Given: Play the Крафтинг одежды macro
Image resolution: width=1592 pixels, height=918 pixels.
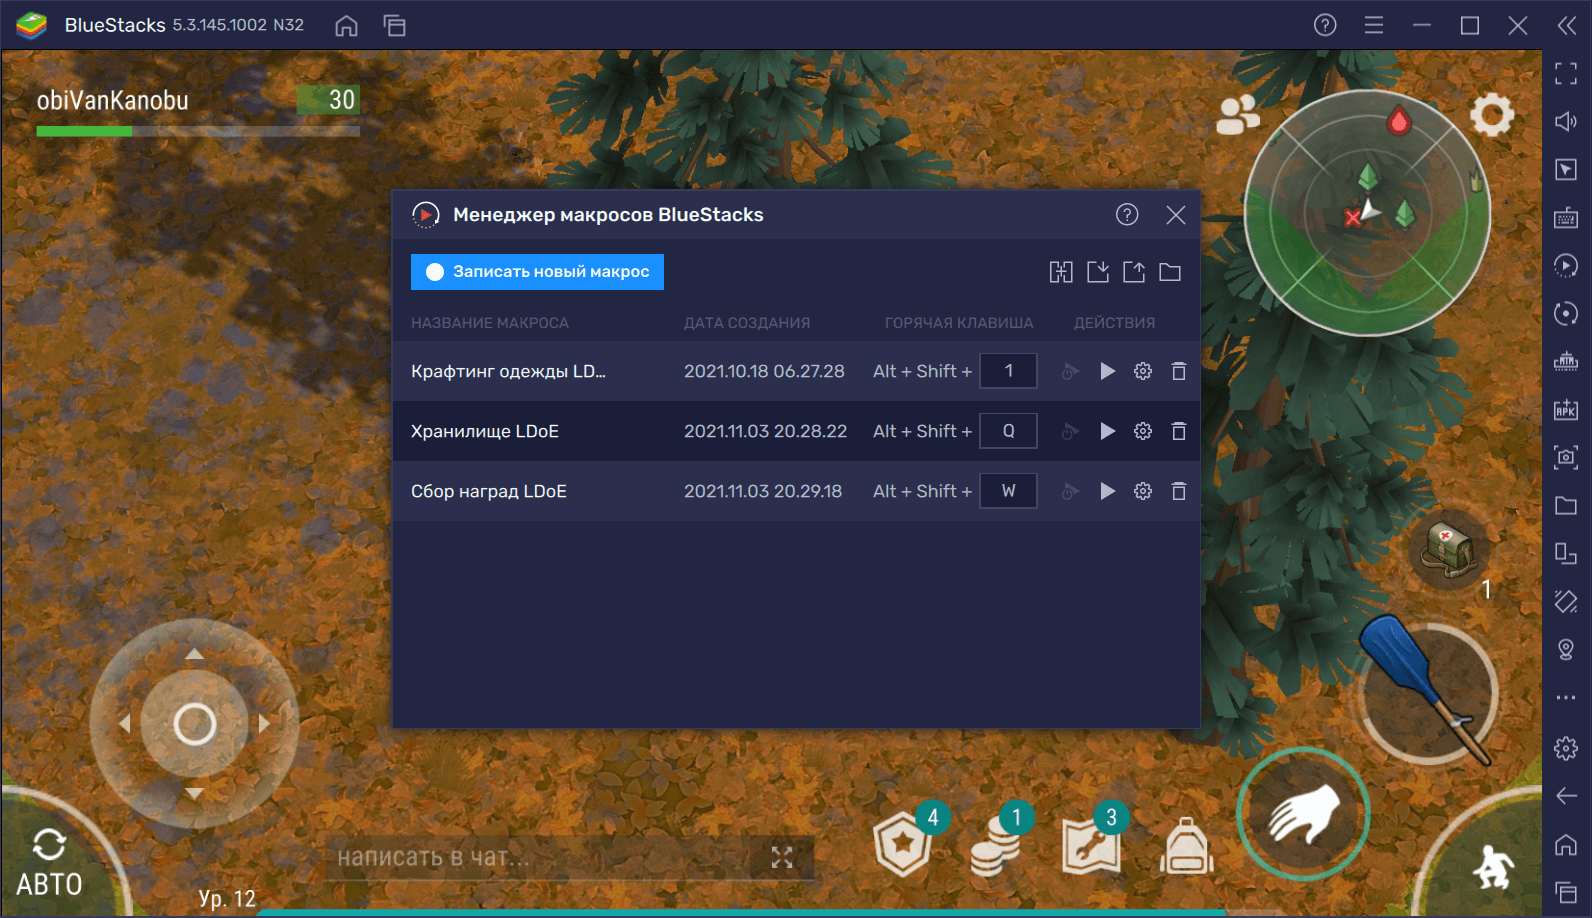Looking at the screenshot, I should click(x=1107, y=371).
